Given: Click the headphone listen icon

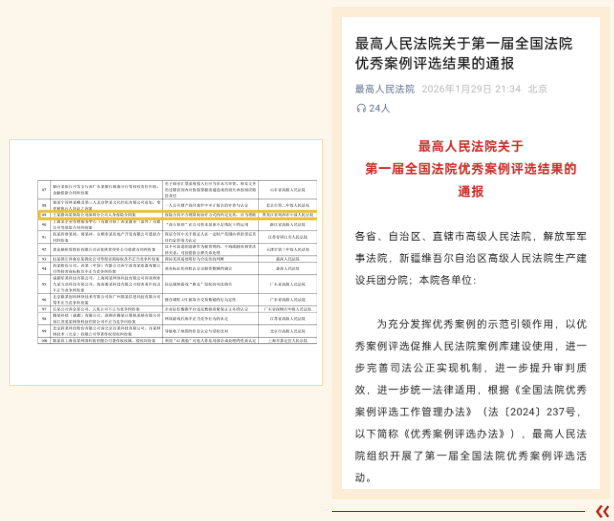Looking at the screenshot, I should (362, 108).
